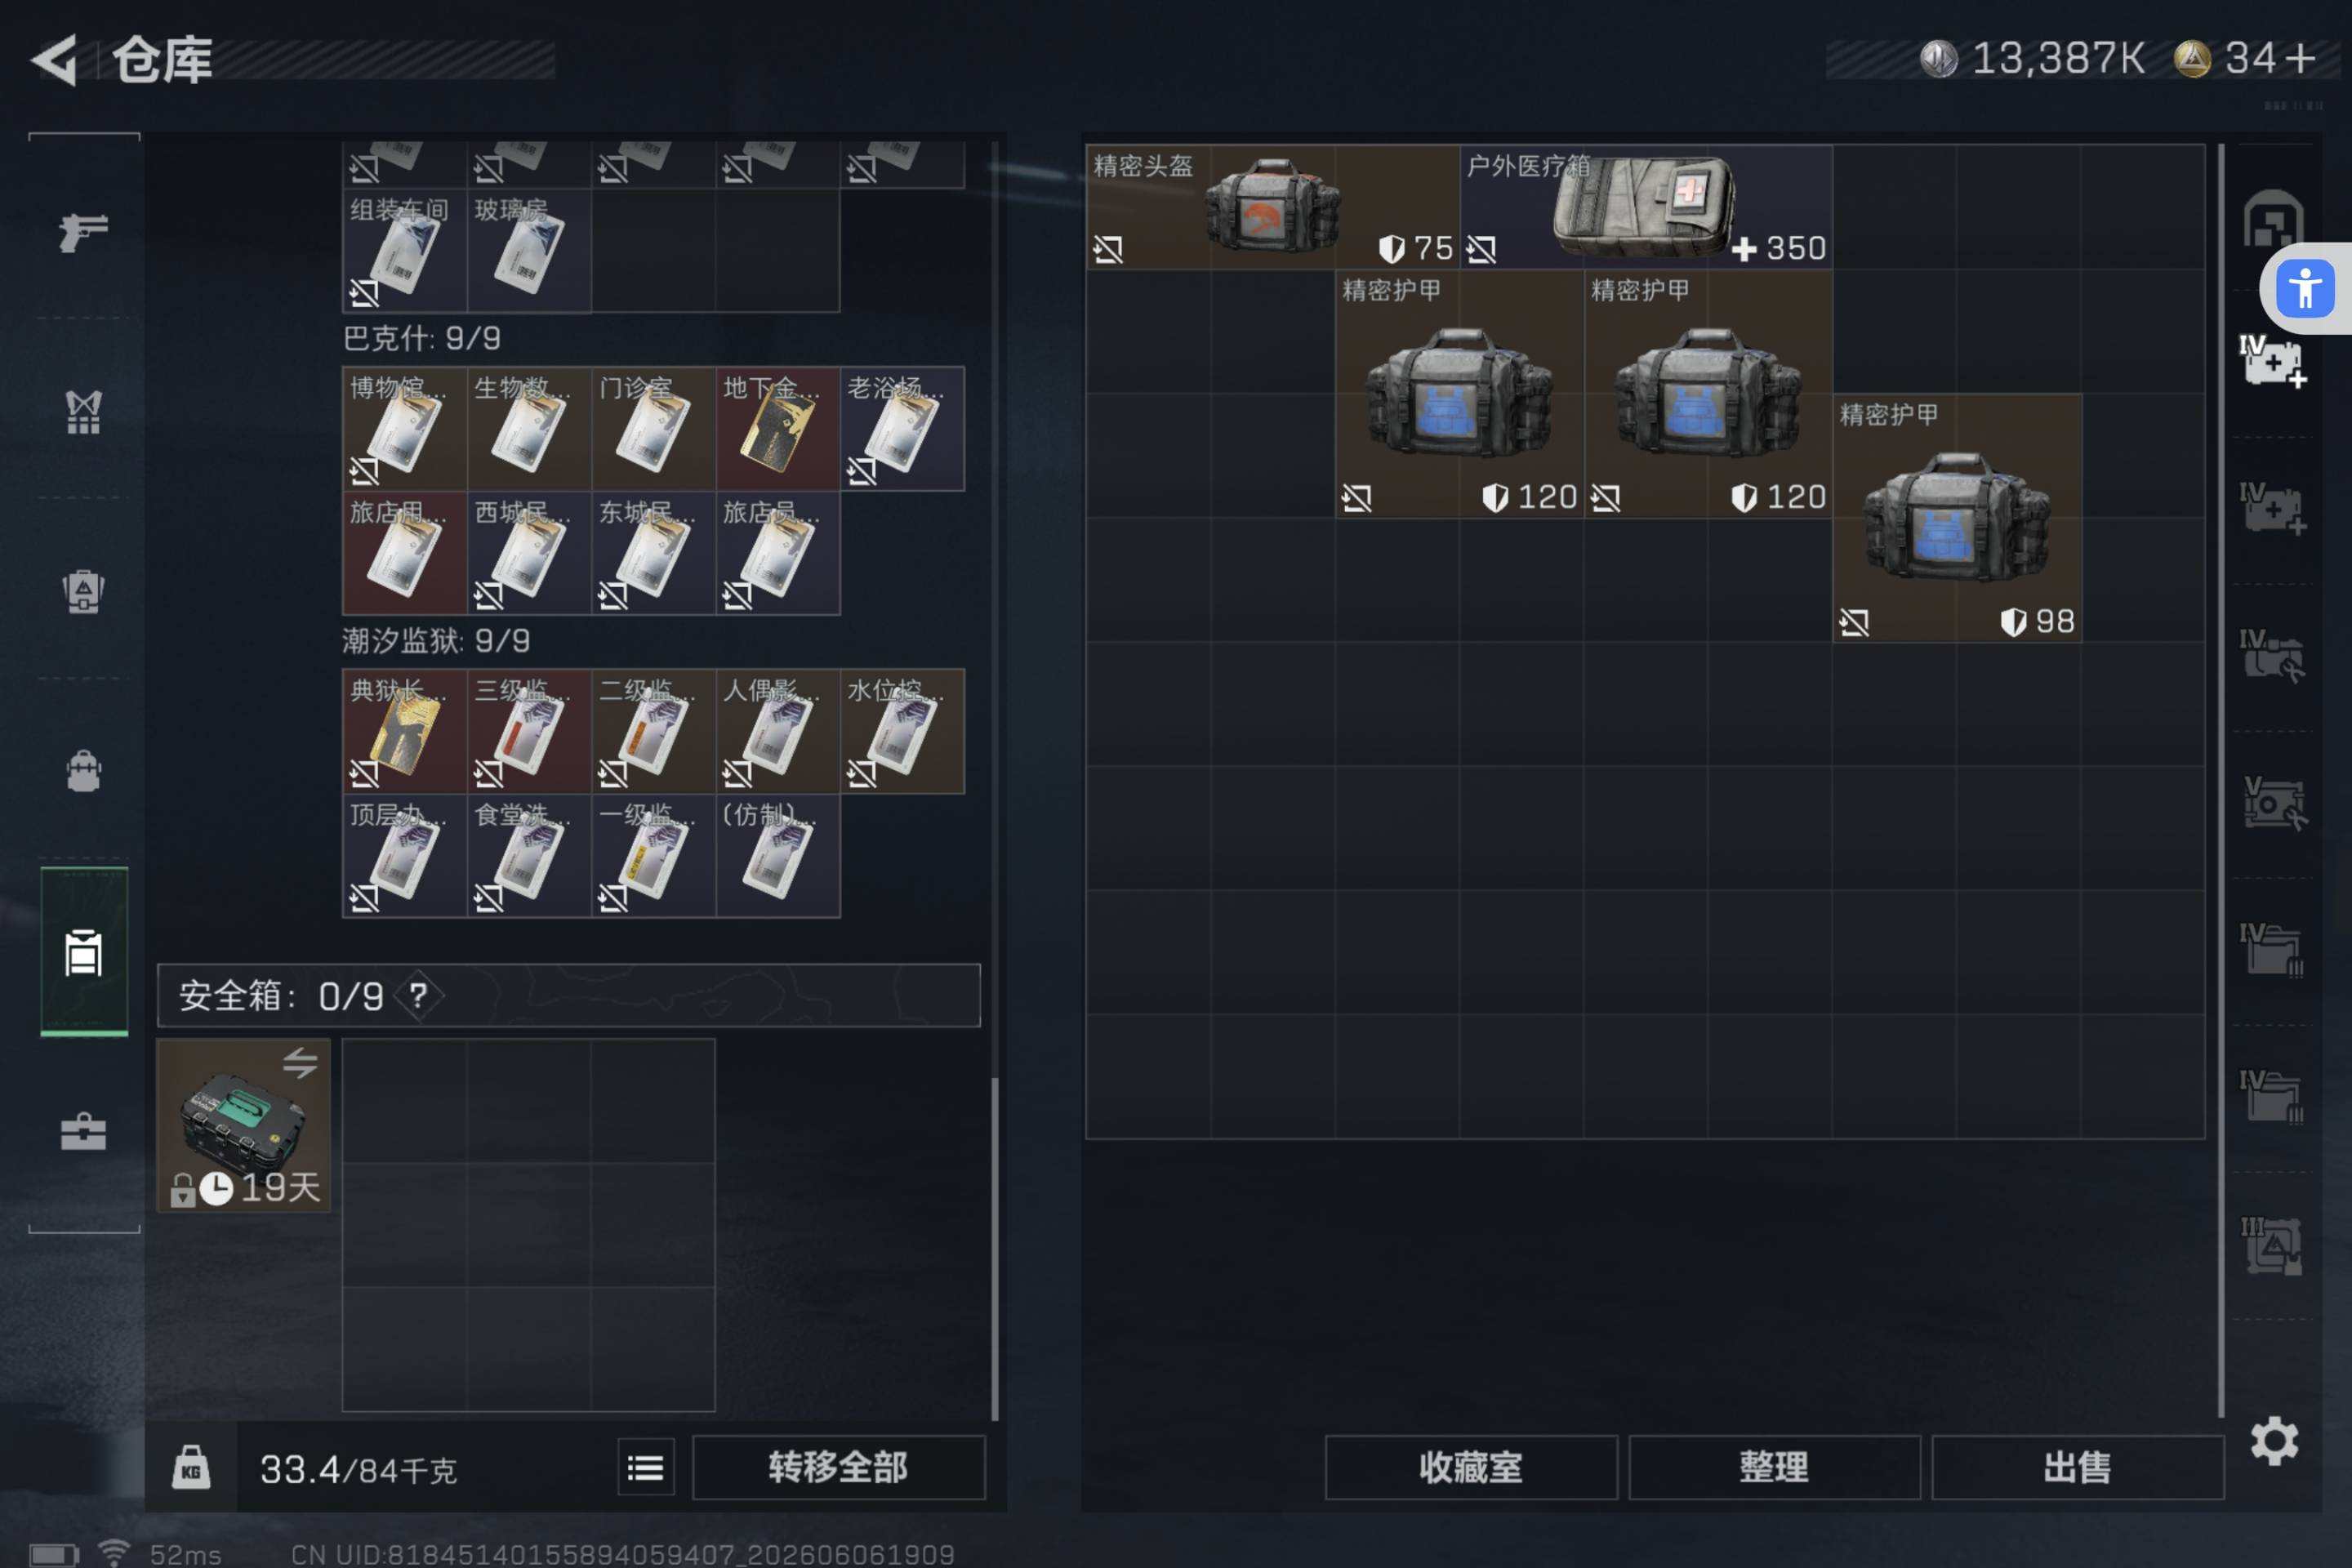Screen dimensions: 2352x1568
Task: Select the 旅店员 keycard
Action: (778, 553)
